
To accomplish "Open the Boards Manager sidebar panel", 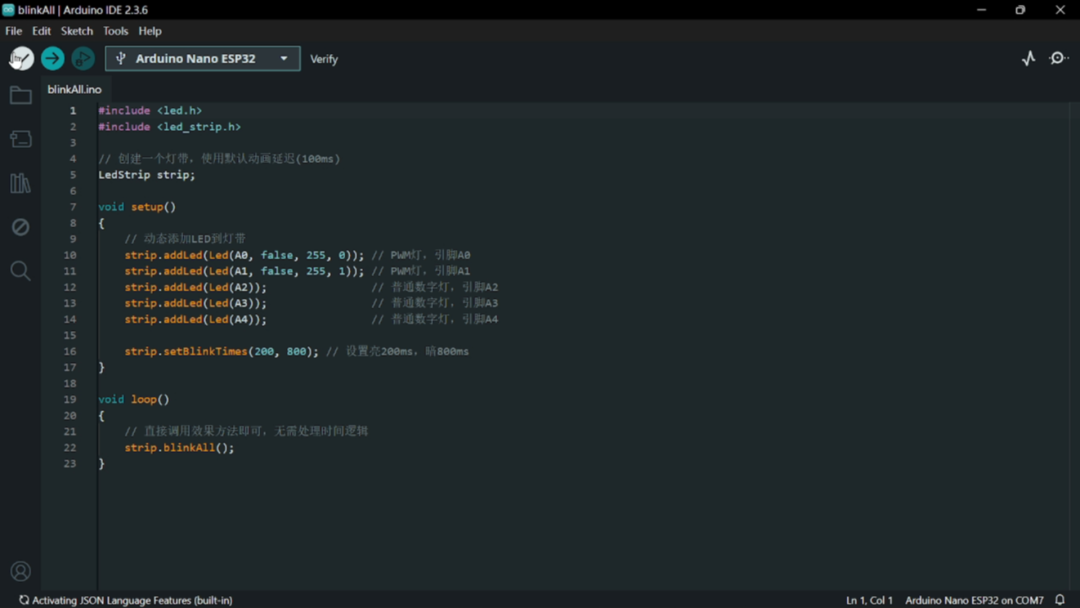I will (x=20, y=140).
